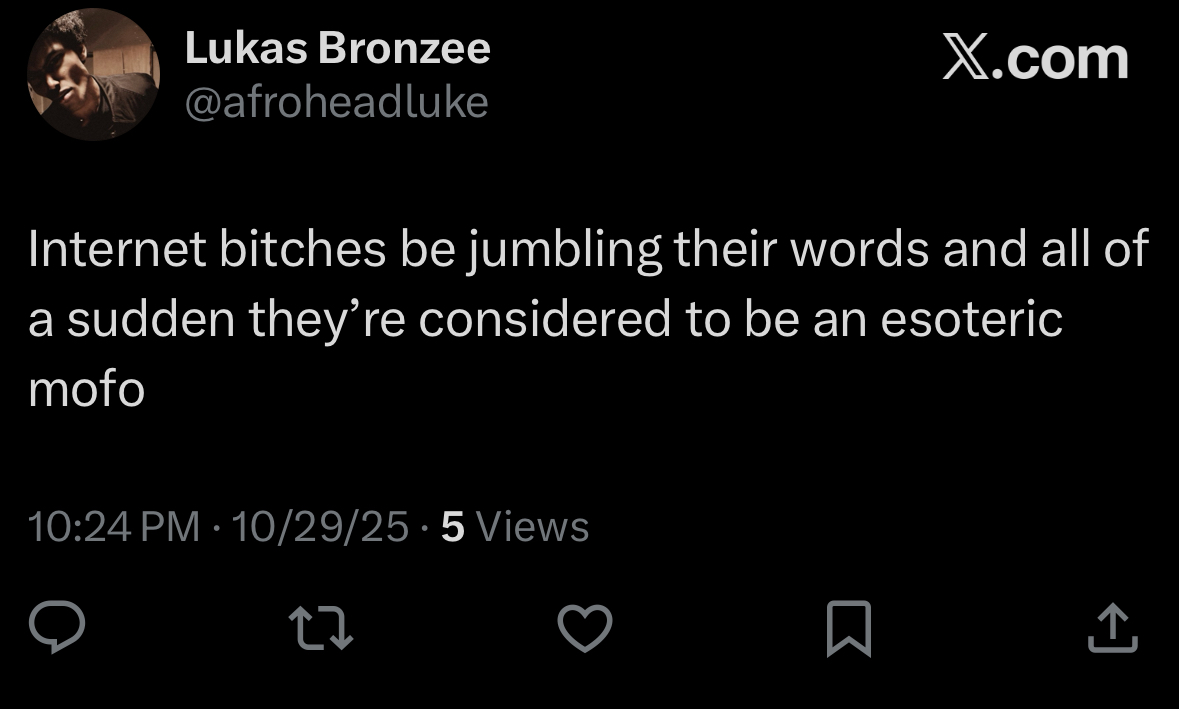Tap the repost arrows icon
Image resolution: width=1179 pixels, height=709 pixels.
pyautogui.click(x=319, y=630)
